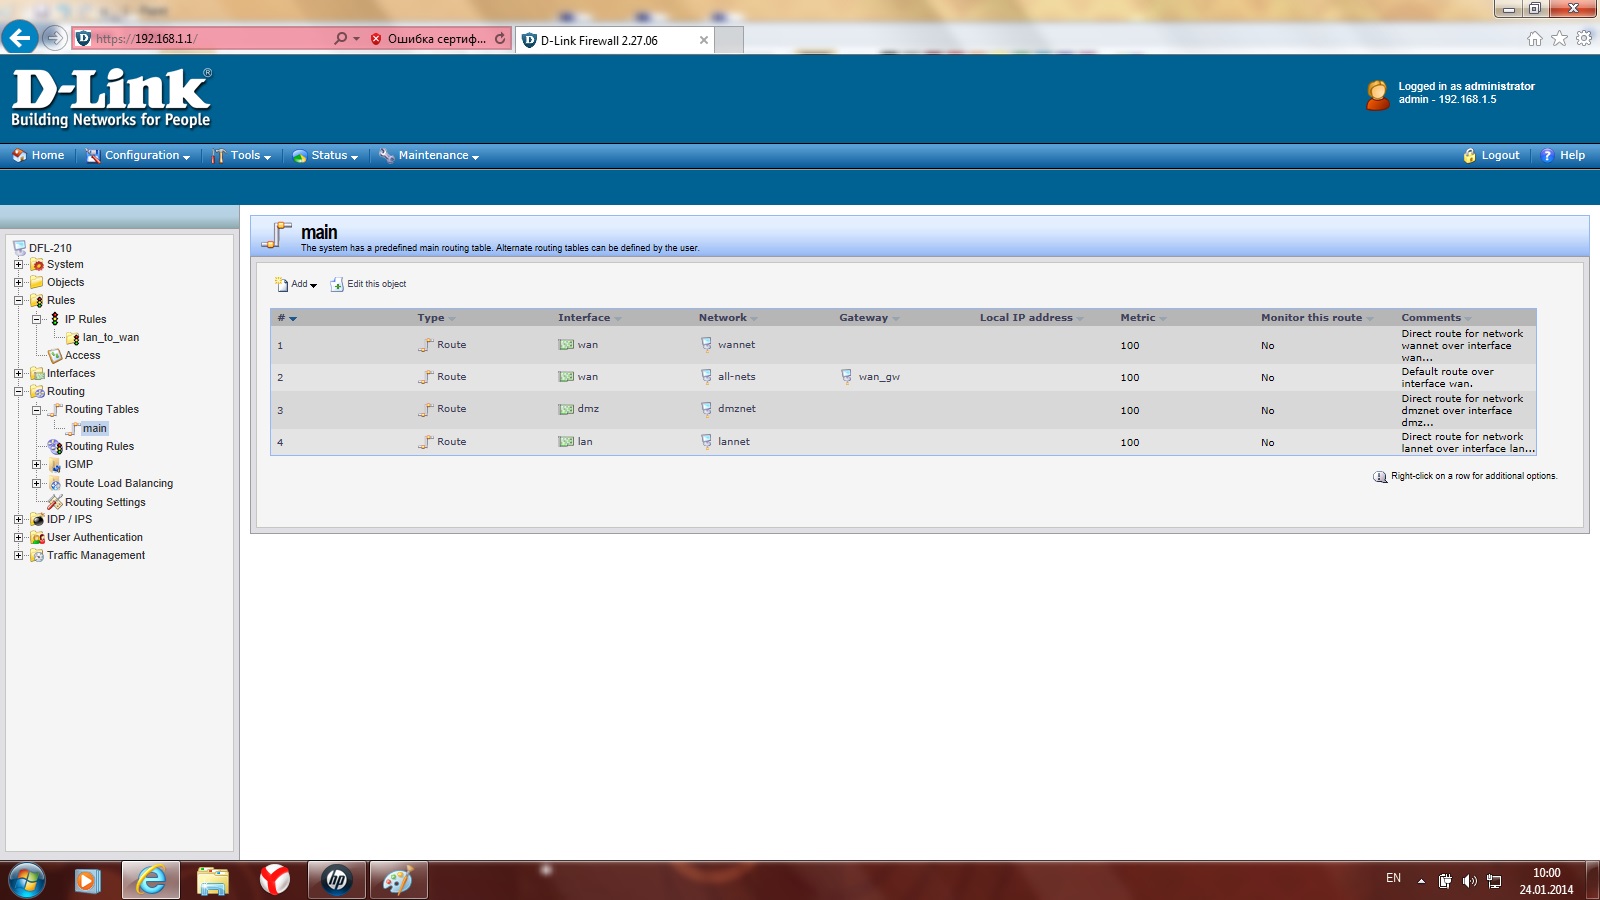This screenshot has width=1600, height=900.
Task: Expand the User Authentication tree node
Action: pos(18,538)
